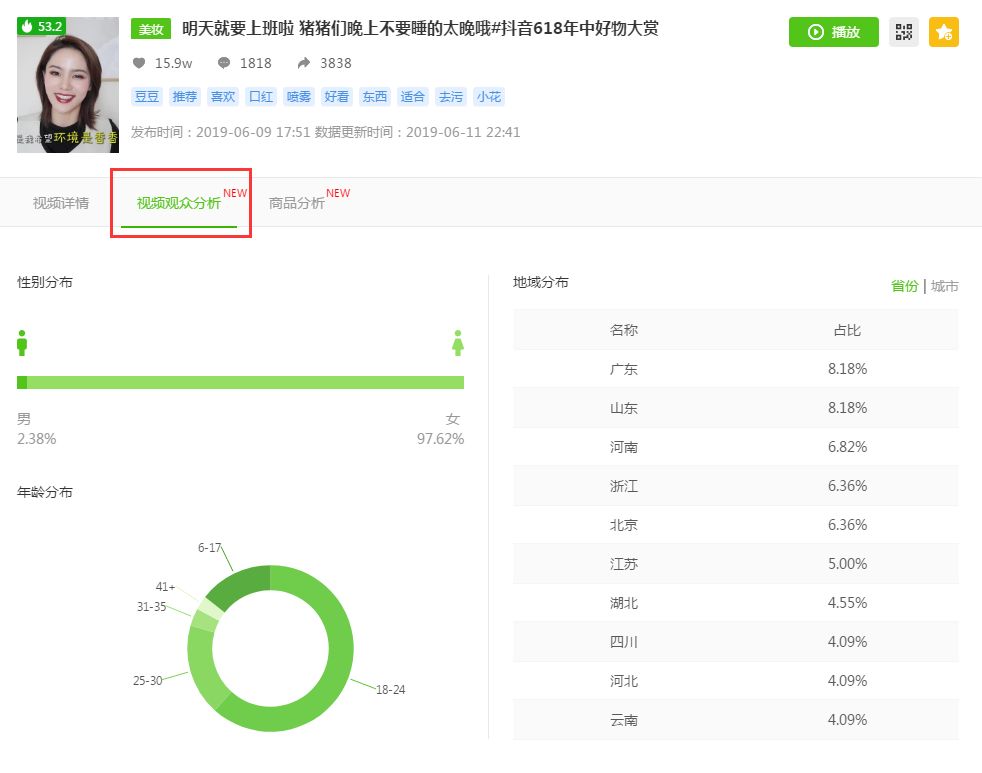Open the QR code icon
982x773 pixels.
(904, 32)
